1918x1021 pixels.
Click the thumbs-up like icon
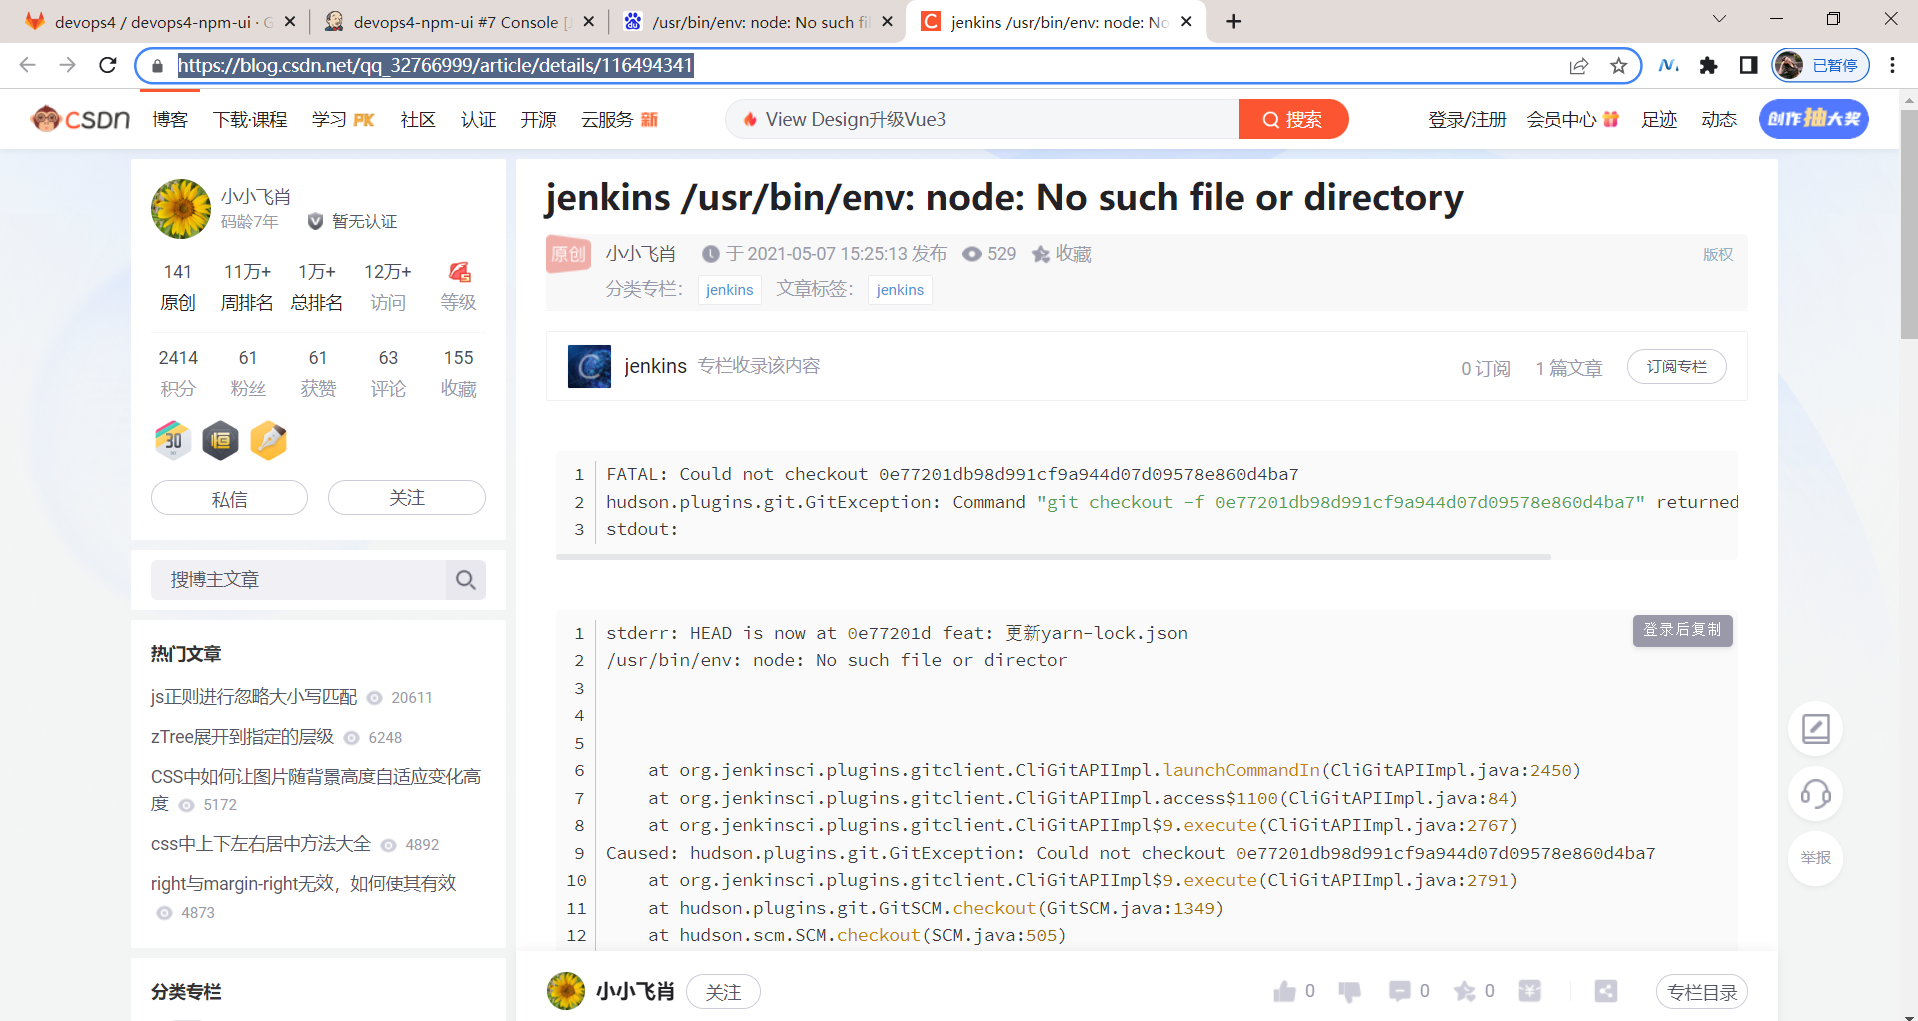[1285, 991]
